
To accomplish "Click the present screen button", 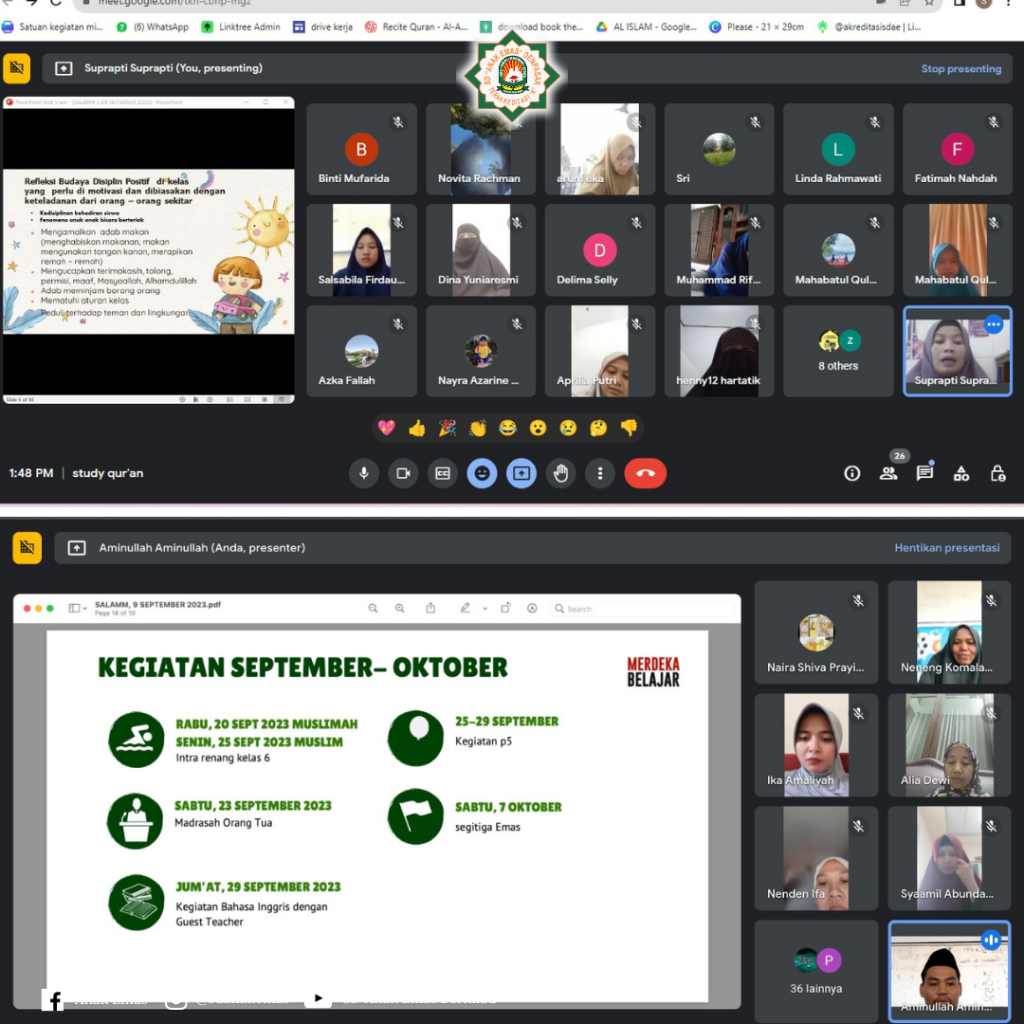I will 521,474.
